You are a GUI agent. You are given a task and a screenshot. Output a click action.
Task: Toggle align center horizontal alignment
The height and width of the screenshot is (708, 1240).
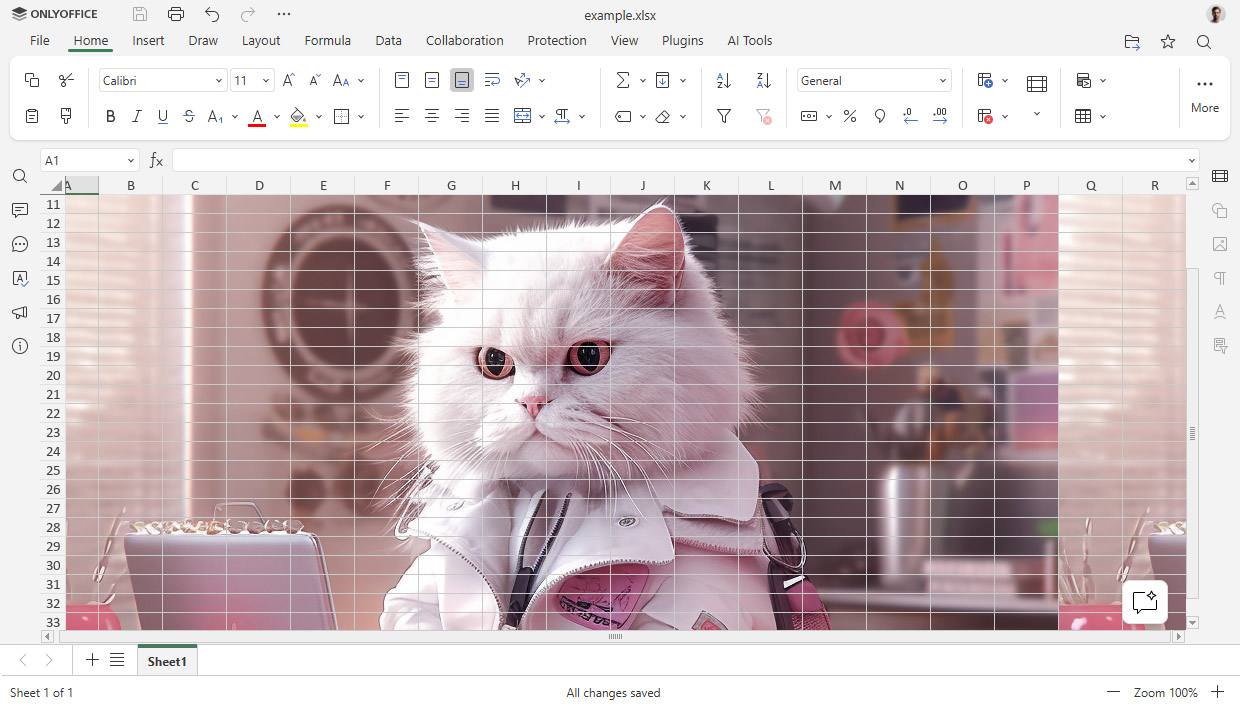pyautogui.click(x=432, y=116)
